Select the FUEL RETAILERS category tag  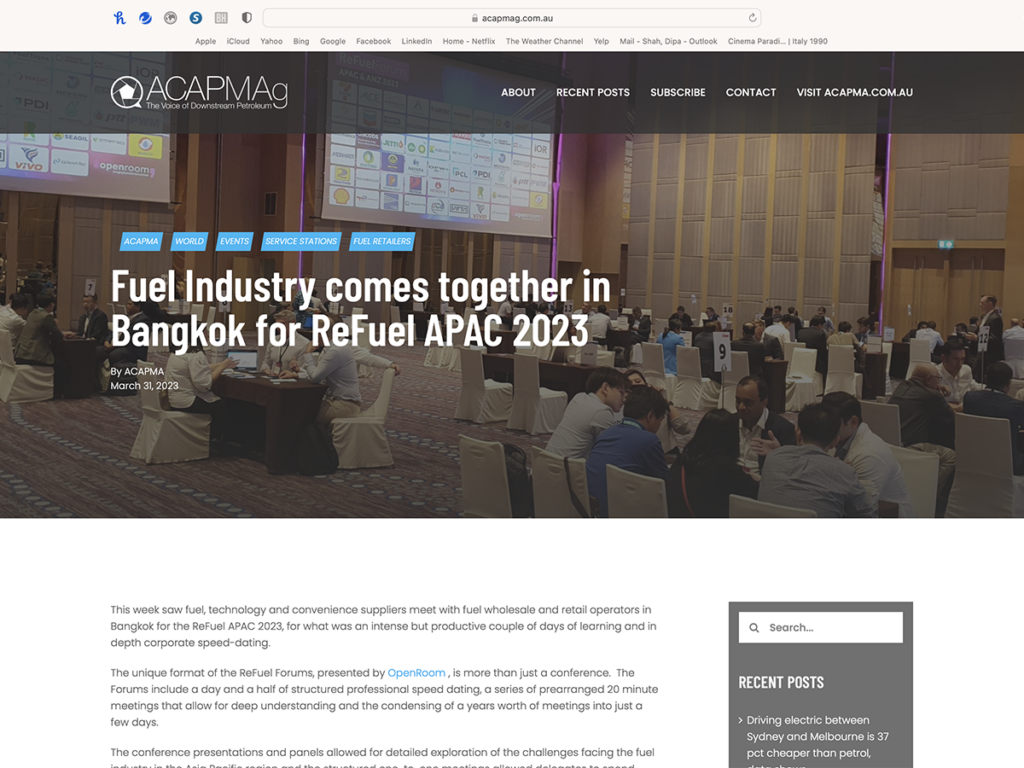381,241
